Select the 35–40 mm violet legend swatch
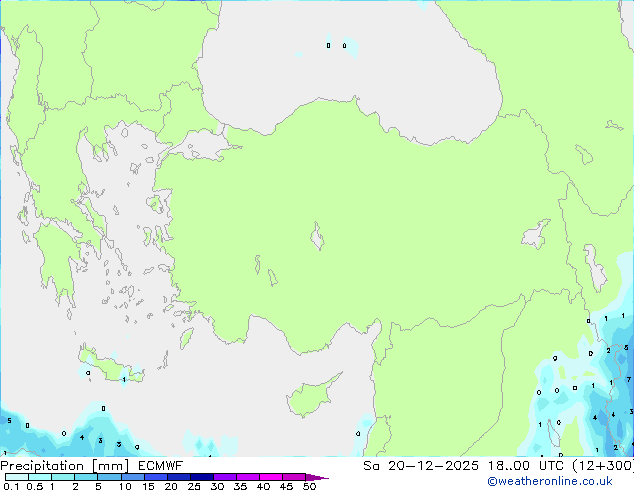 [247, 477]
